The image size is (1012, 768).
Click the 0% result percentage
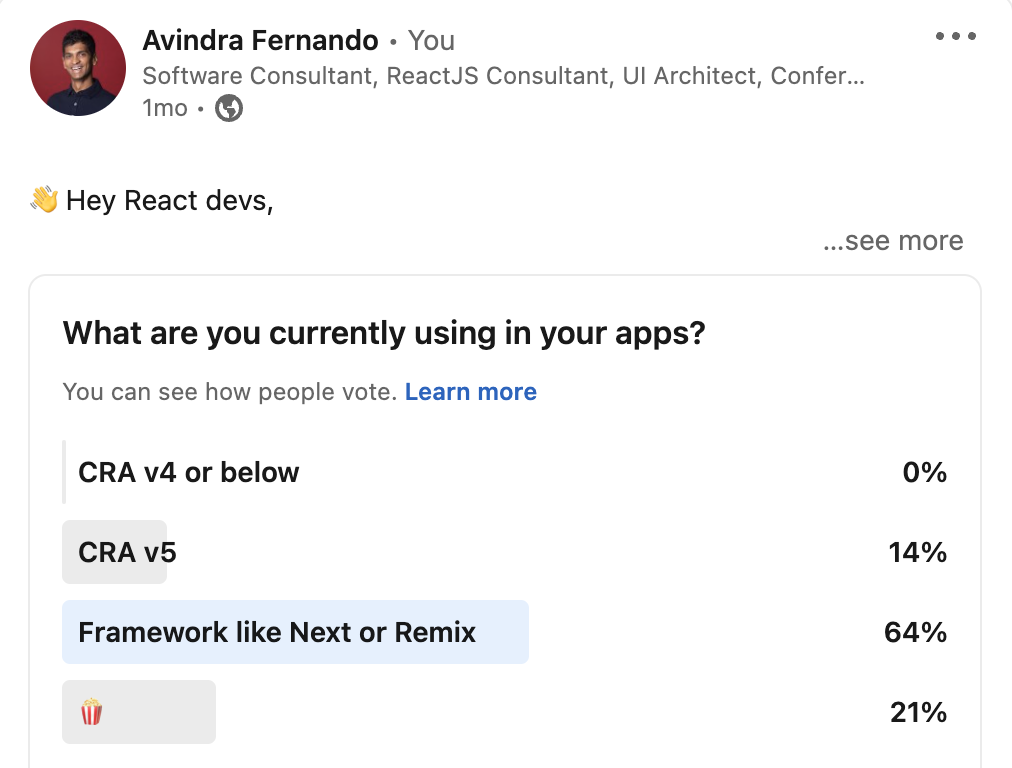pyautogui.click(x=924, y=472)
